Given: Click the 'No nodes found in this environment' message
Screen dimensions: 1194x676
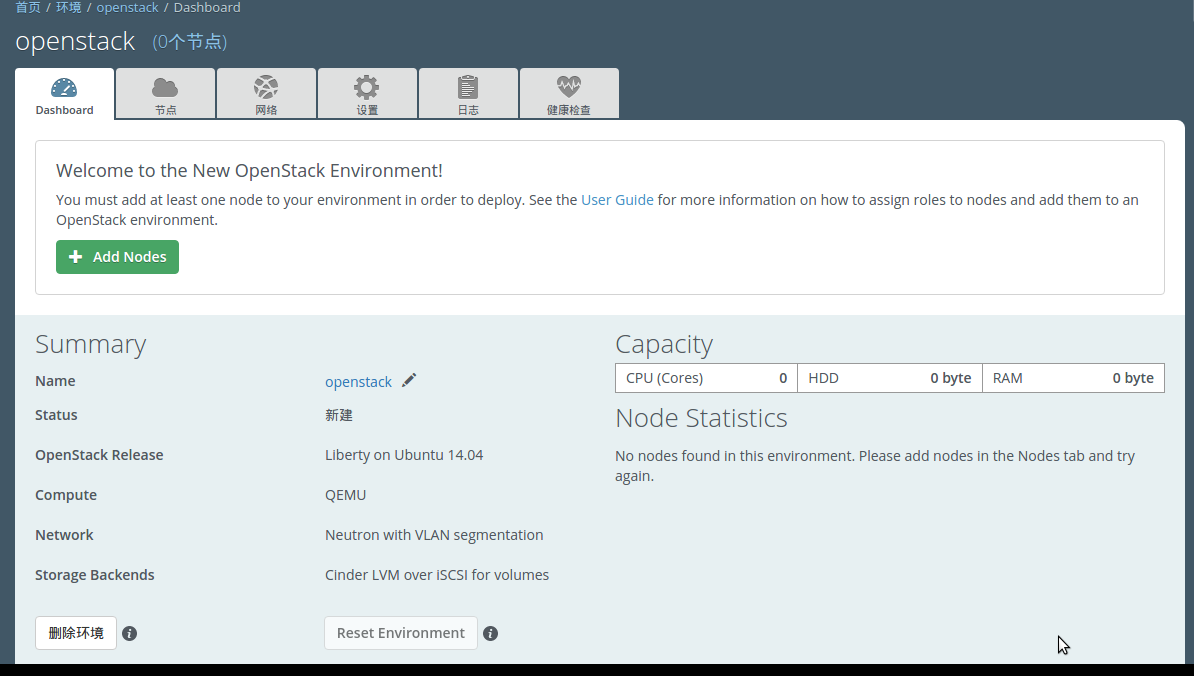Looking at the screenshot, I should 875,466.
